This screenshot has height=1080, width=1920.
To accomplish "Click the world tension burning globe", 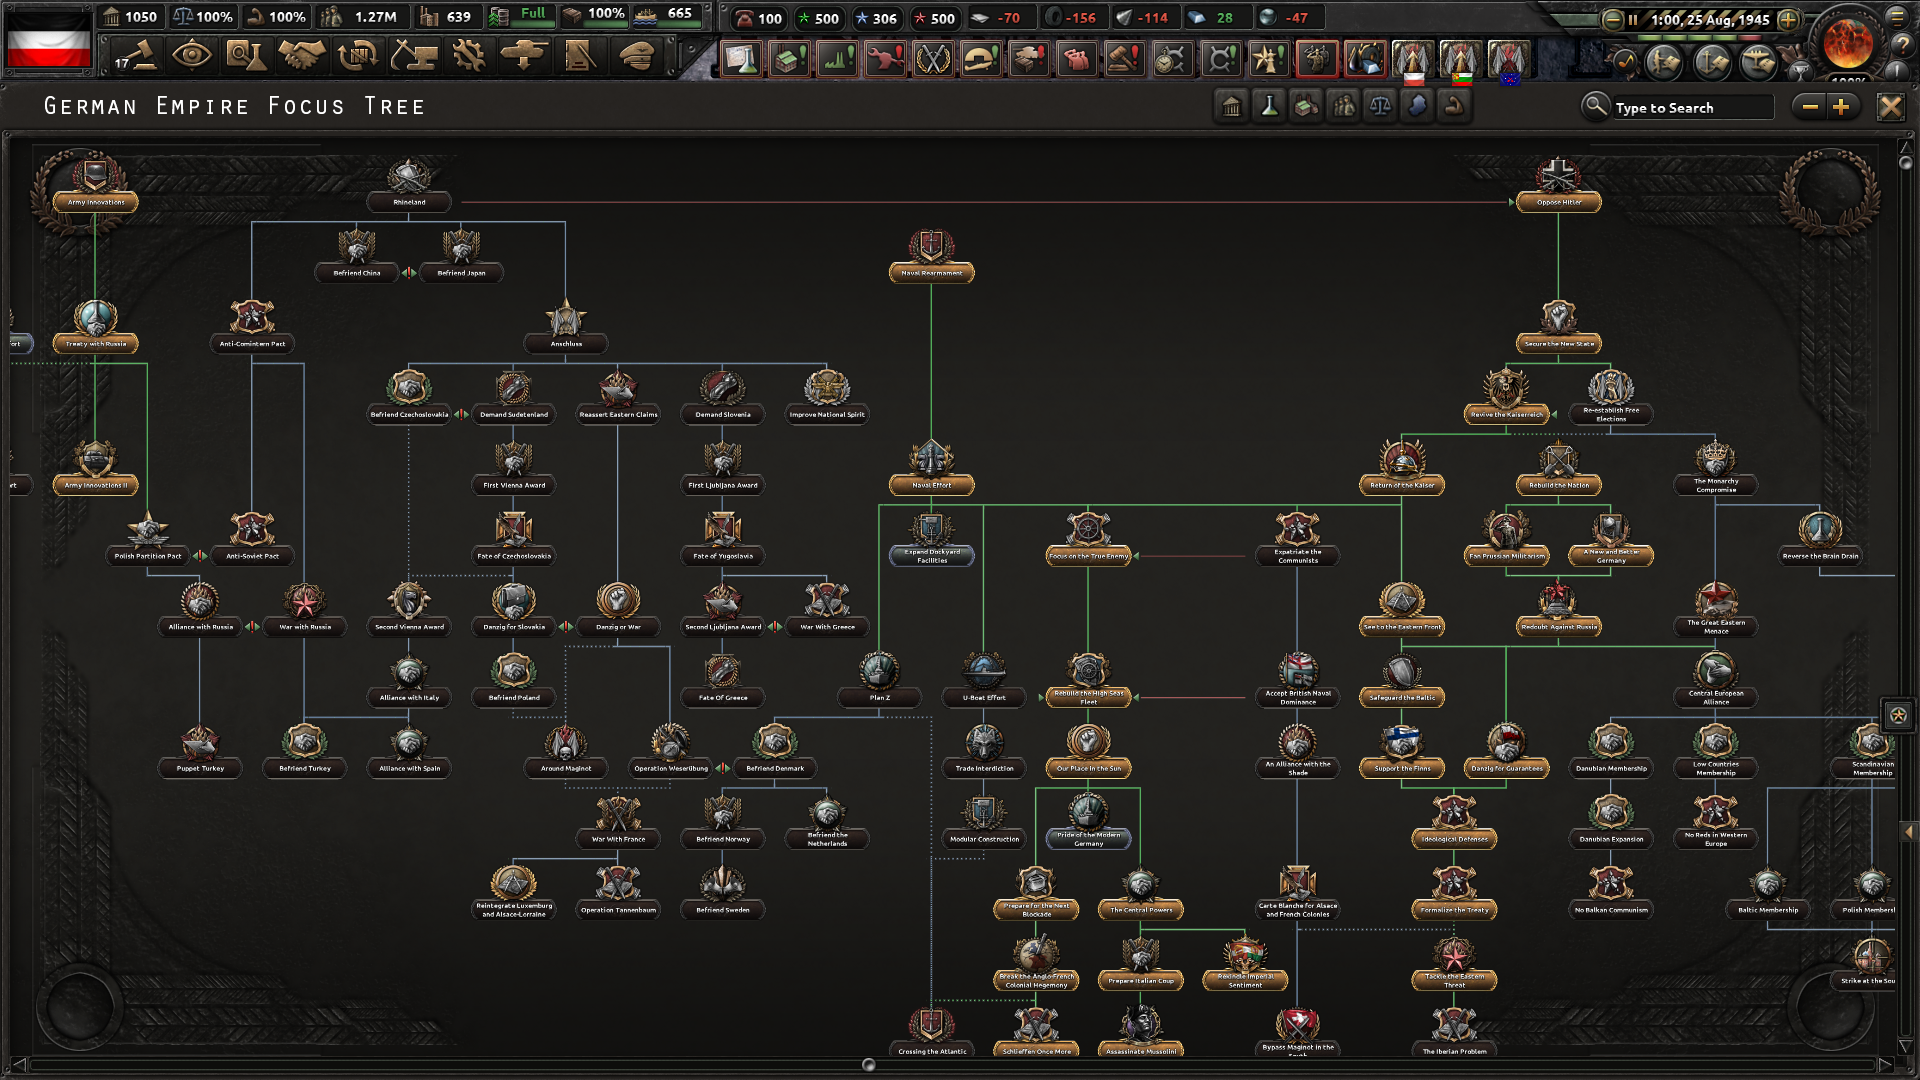I will 1847,42.
